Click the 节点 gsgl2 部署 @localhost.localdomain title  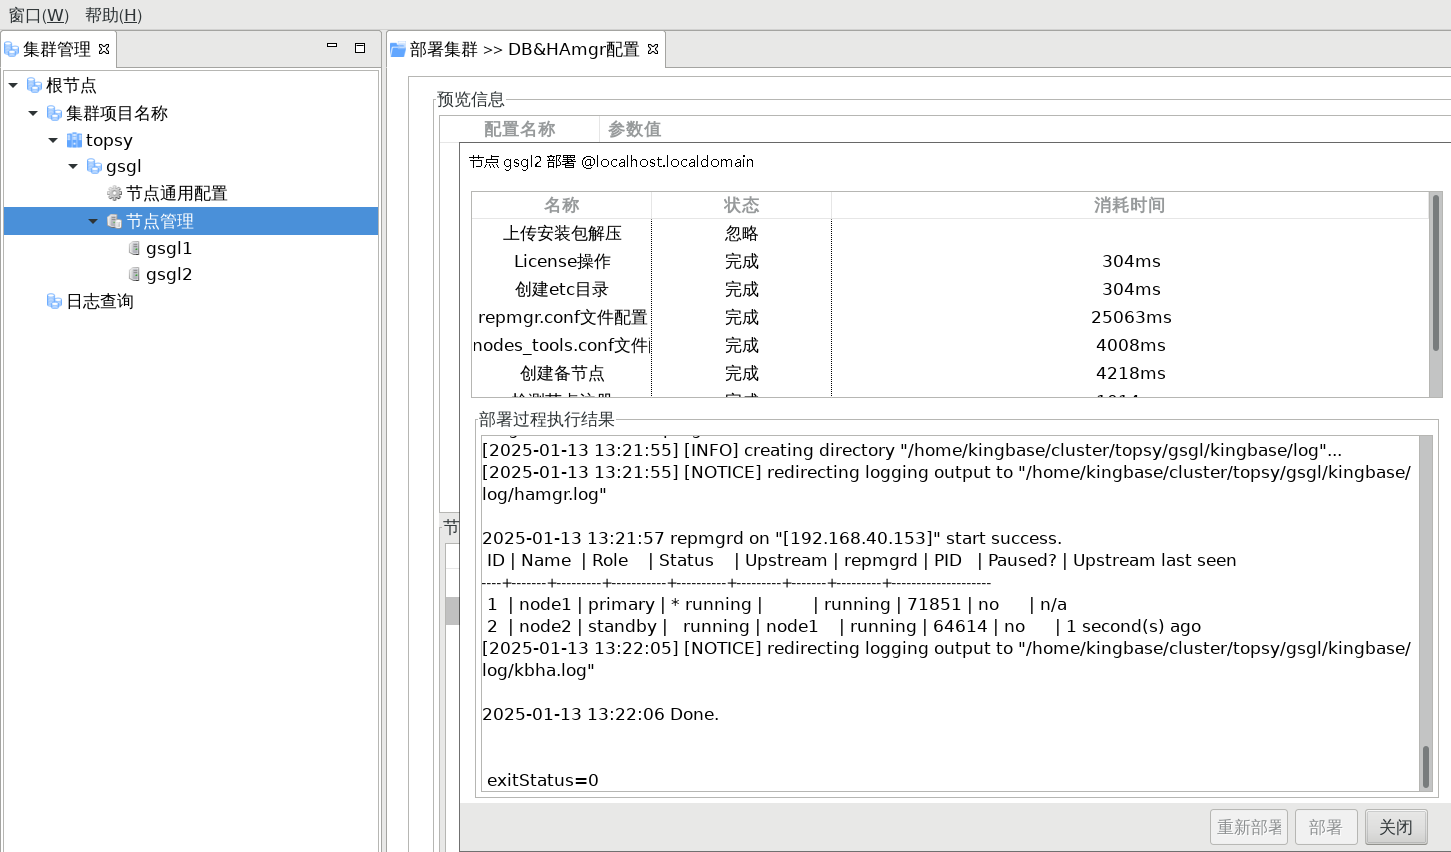tap(612, 161)
